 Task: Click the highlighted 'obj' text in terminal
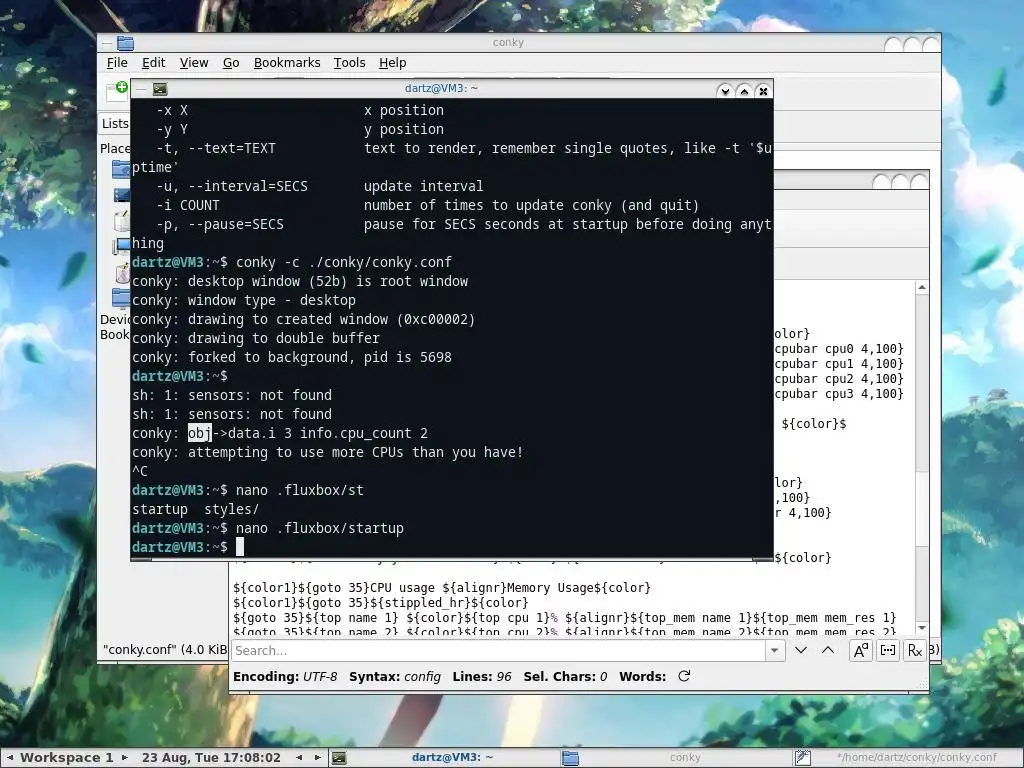pyautogui.click(x=200, y=433)
